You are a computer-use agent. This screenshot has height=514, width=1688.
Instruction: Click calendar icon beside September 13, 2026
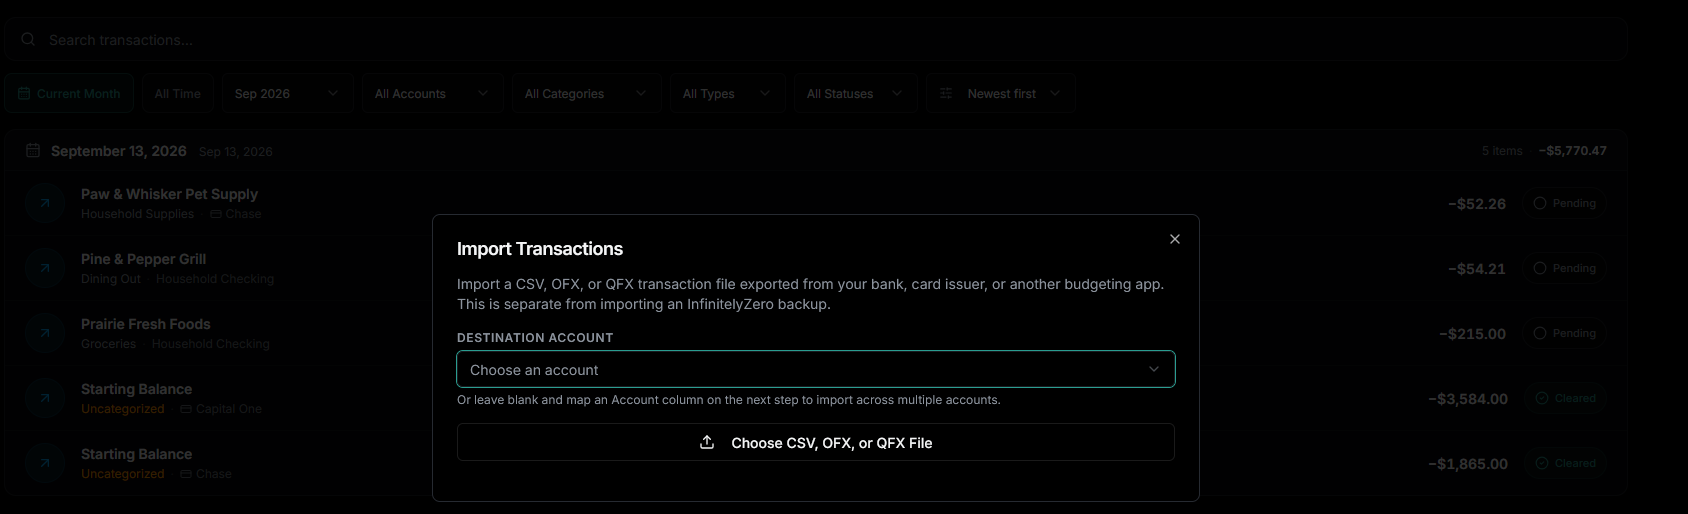click(33, 150)
